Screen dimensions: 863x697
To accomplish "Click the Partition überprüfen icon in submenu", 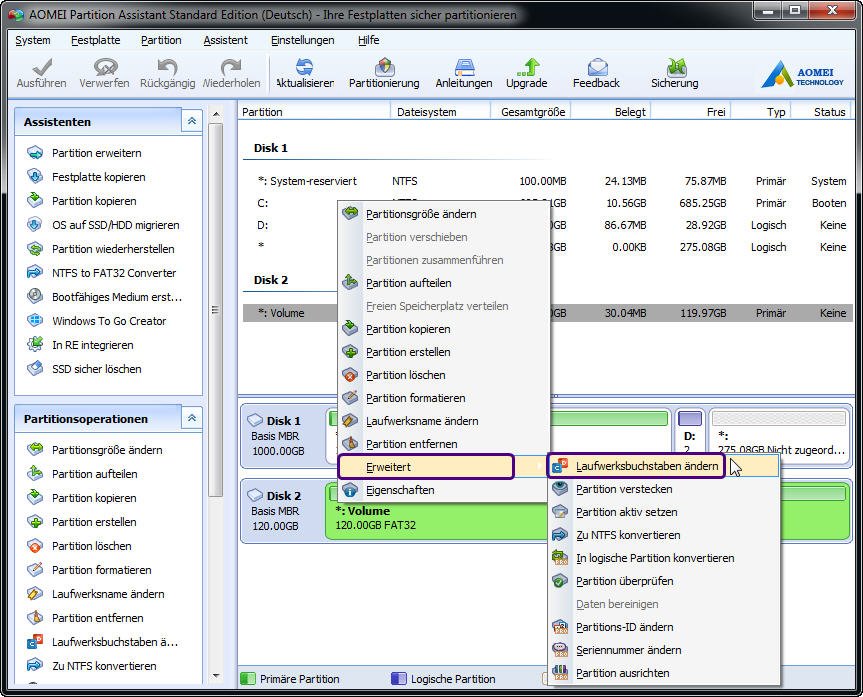I will (560, 581).
